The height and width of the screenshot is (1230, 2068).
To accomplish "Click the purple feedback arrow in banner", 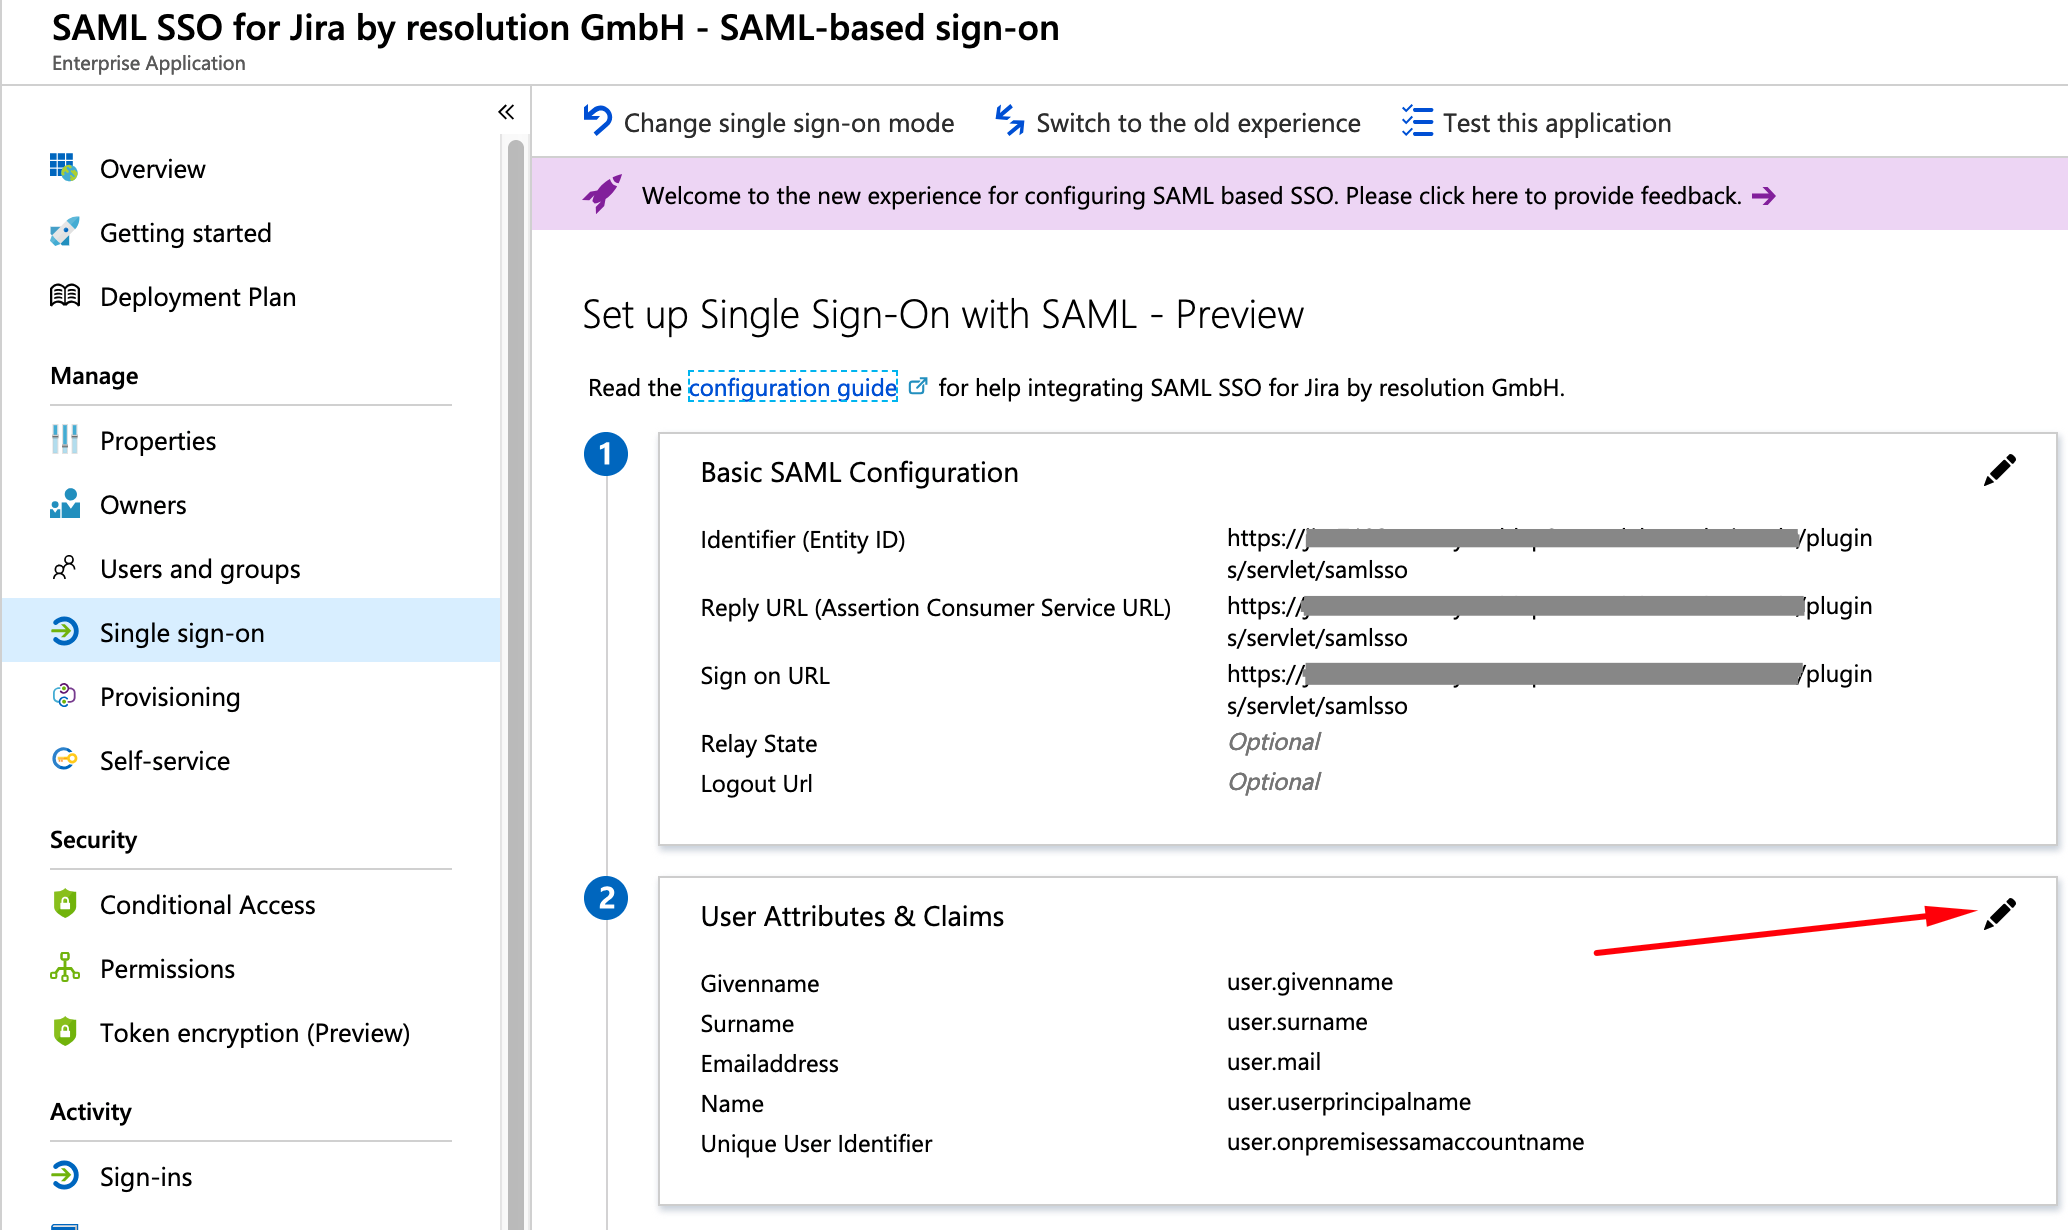I will (x=1764, y=196).
